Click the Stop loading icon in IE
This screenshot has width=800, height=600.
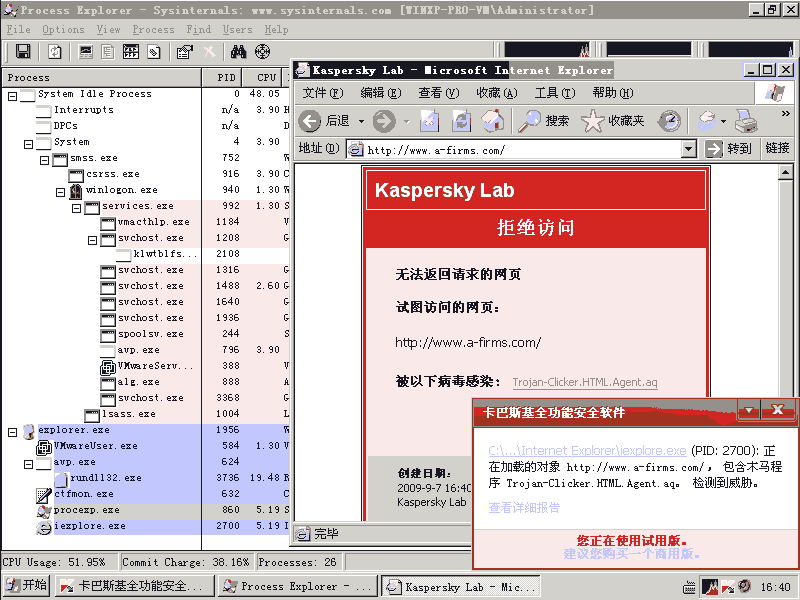click(x=430, y=121)
